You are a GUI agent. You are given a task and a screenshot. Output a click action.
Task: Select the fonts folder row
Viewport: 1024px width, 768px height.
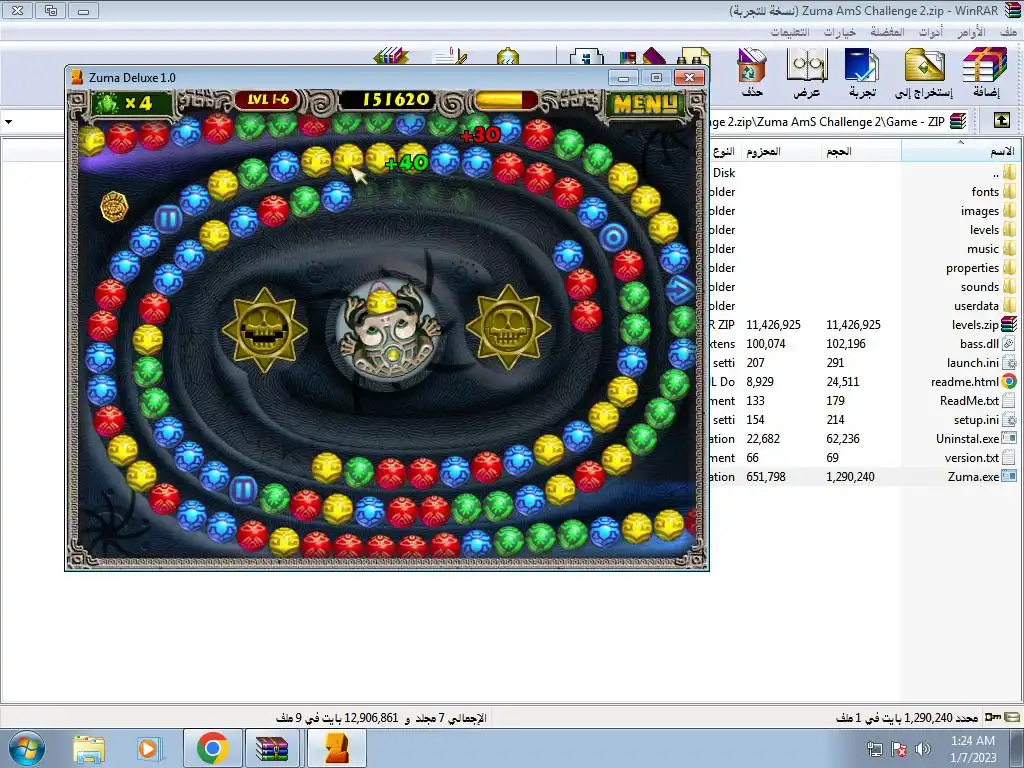[x=865, y=191]
